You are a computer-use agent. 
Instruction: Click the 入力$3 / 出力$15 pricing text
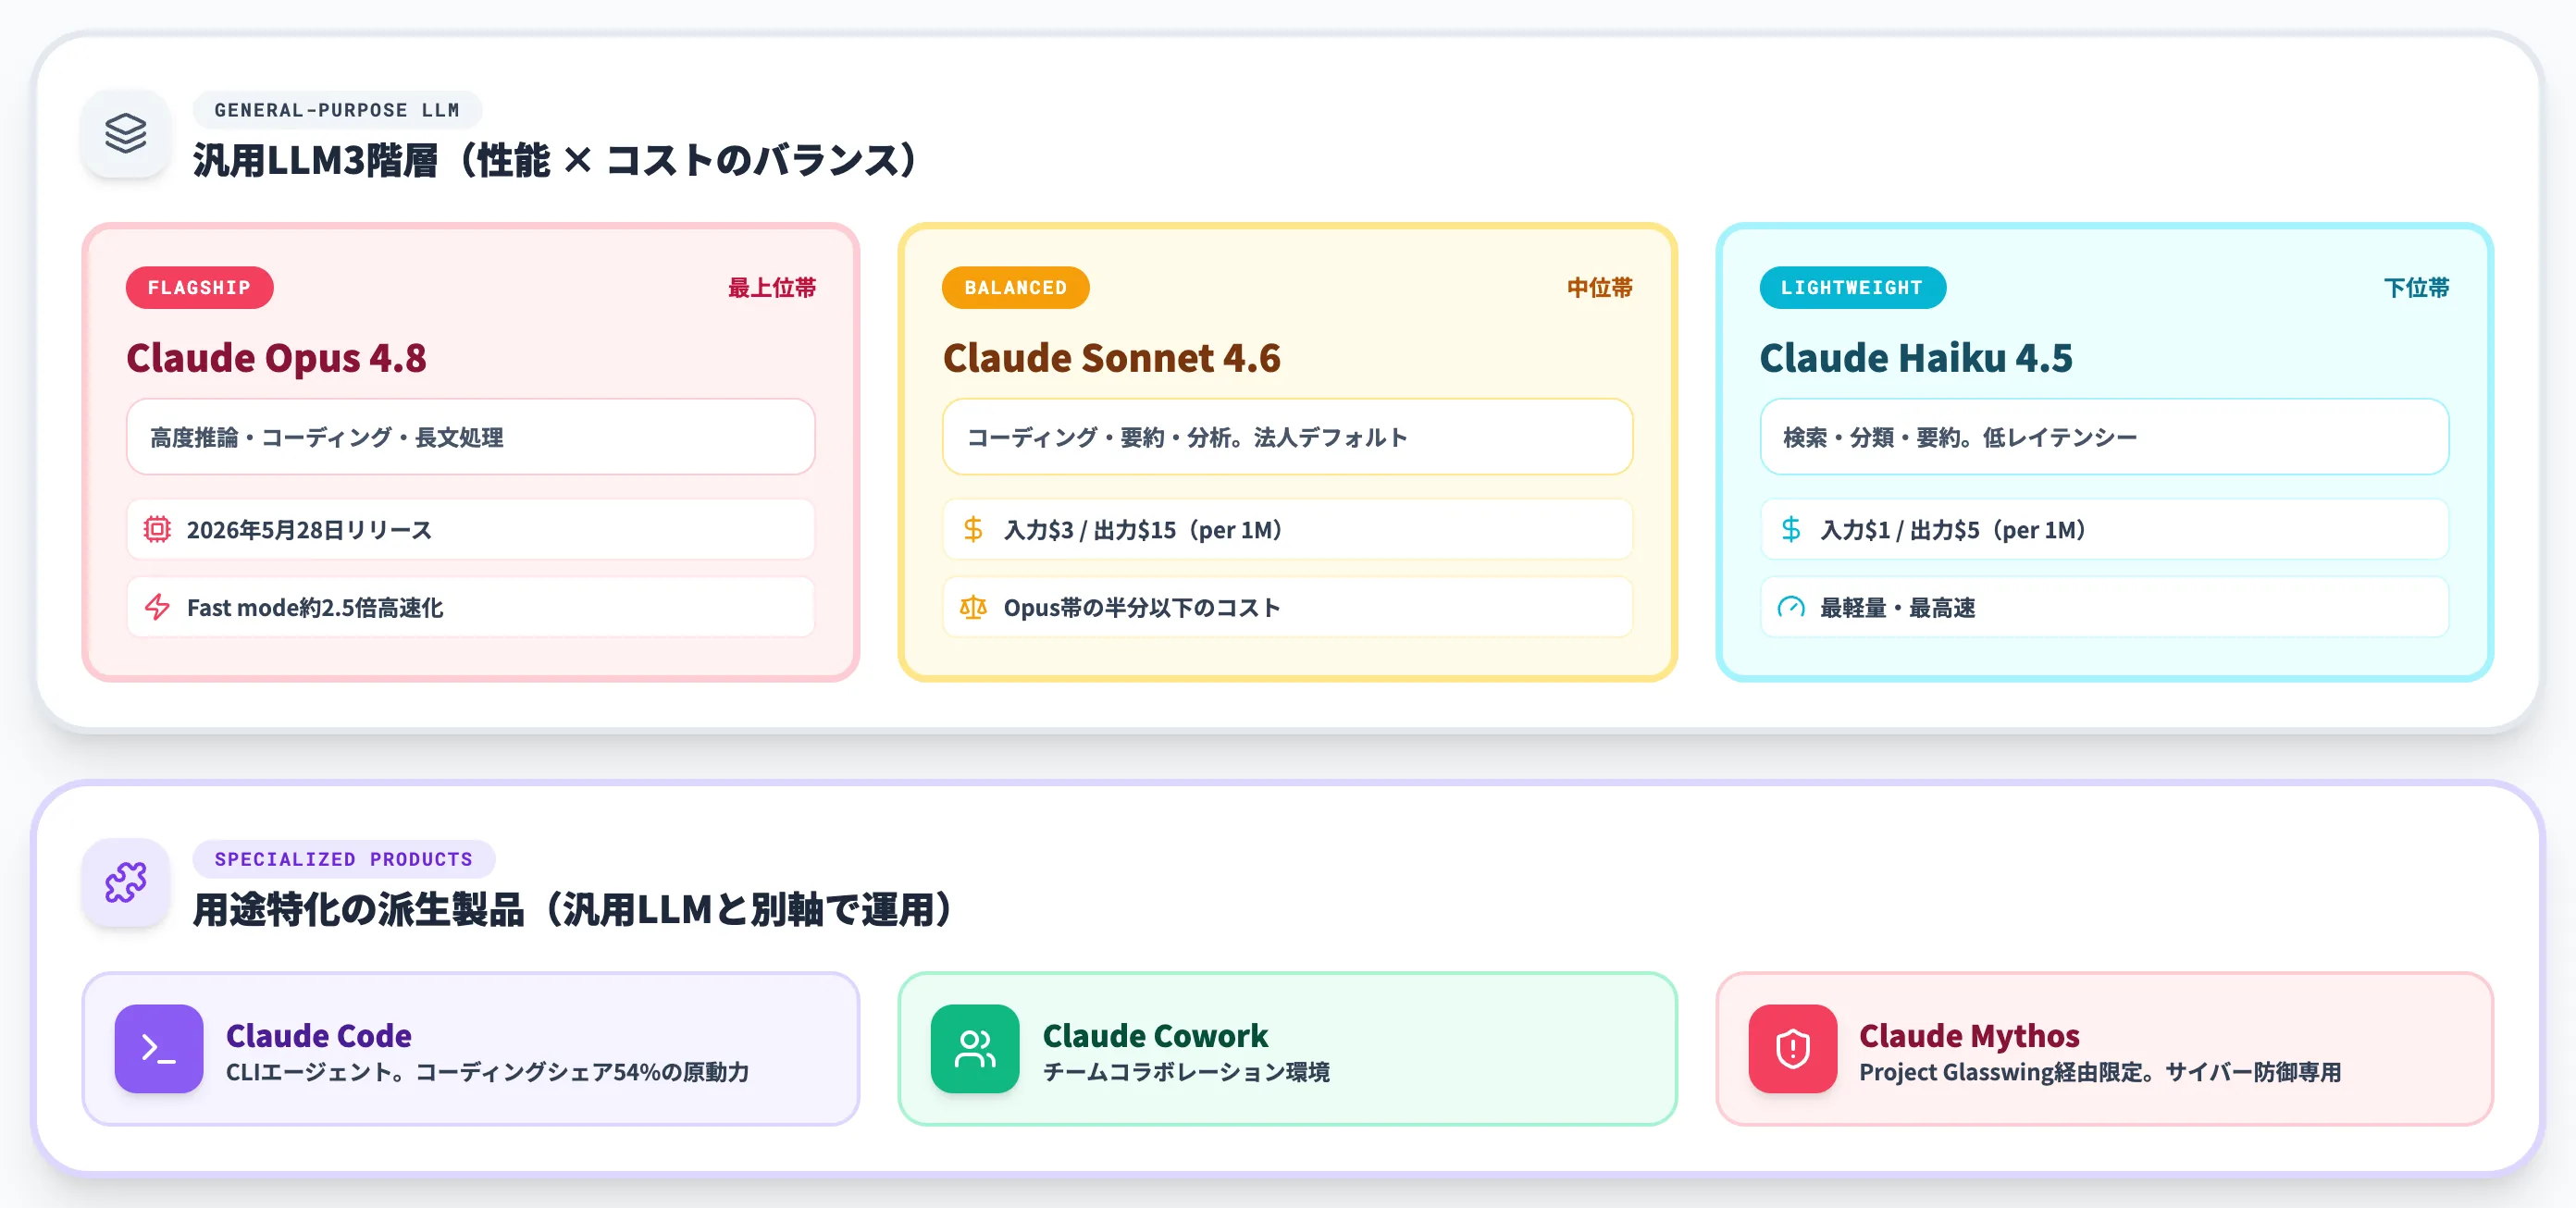click(x=1142, y=529)
